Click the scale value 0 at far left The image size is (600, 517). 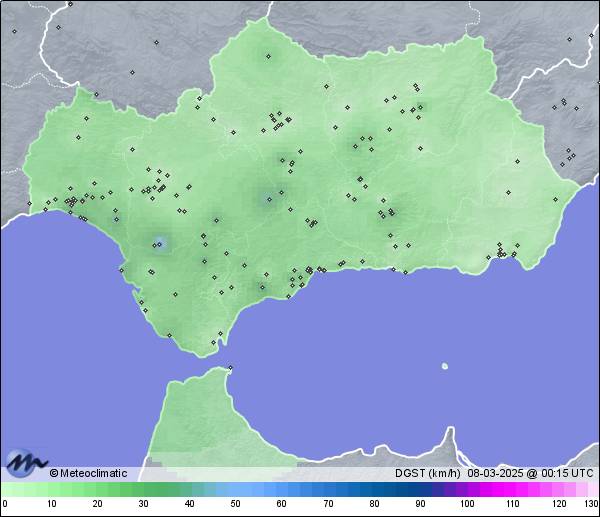pyautogui.click(x=5, y=504)
